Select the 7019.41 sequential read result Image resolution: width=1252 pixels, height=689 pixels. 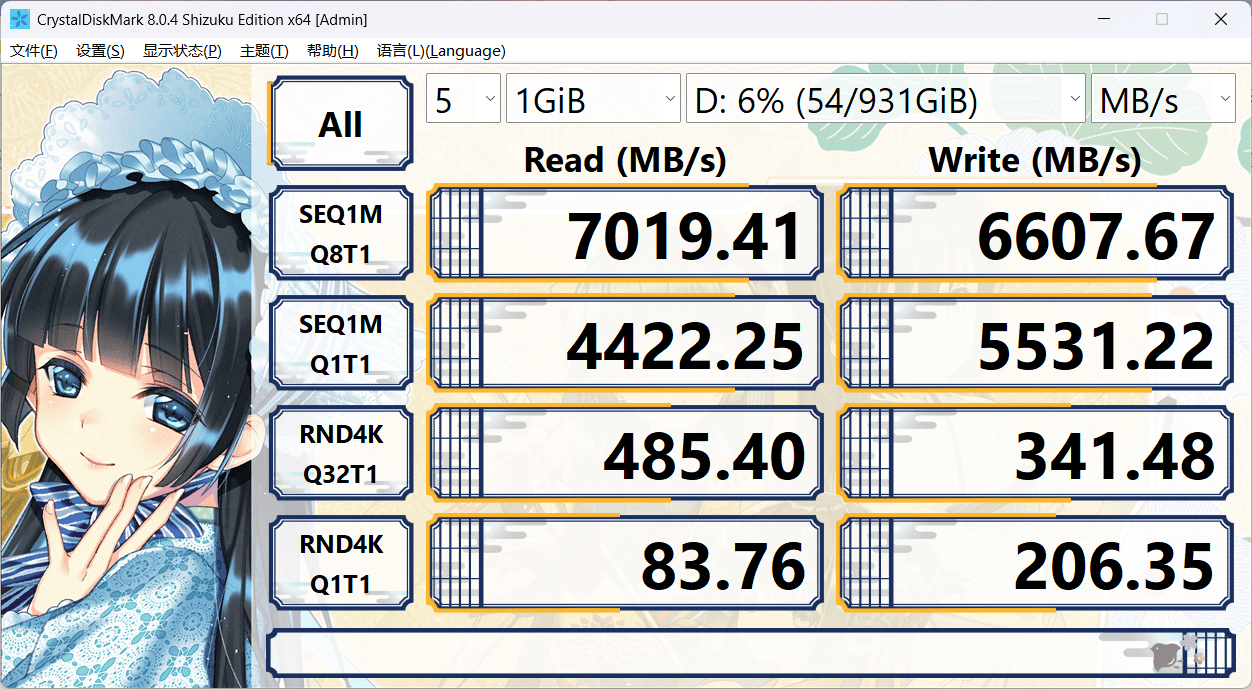(625, 234)
